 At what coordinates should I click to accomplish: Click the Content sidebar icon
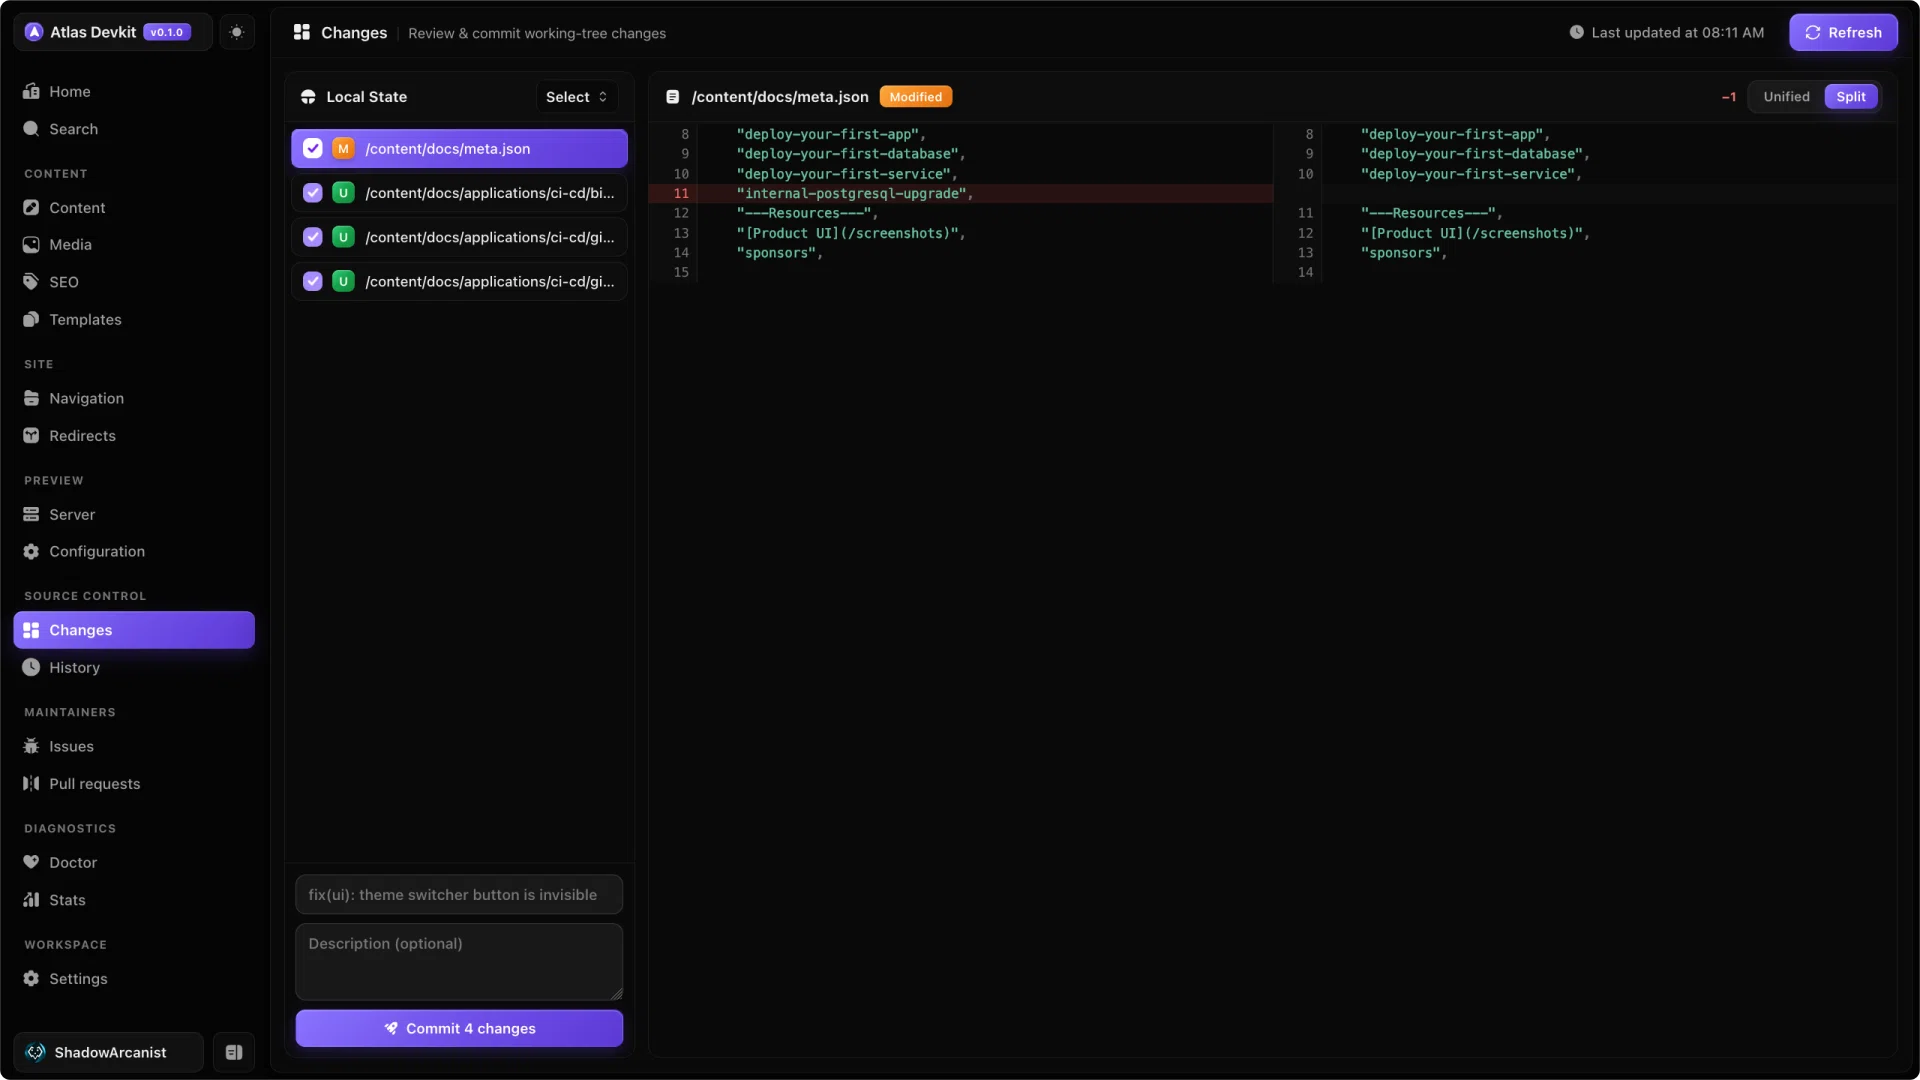coord(31,208)
